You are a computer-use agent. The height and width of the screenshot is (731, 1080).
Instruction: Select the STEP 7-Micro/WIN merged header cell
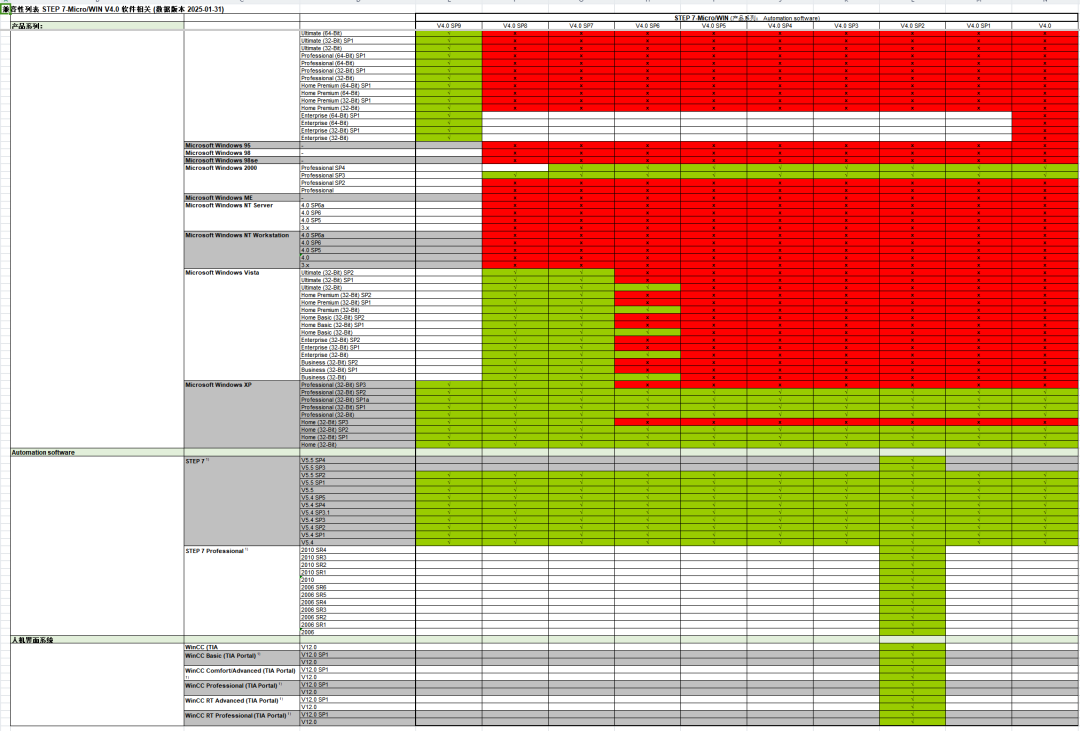tap(747, 18)
